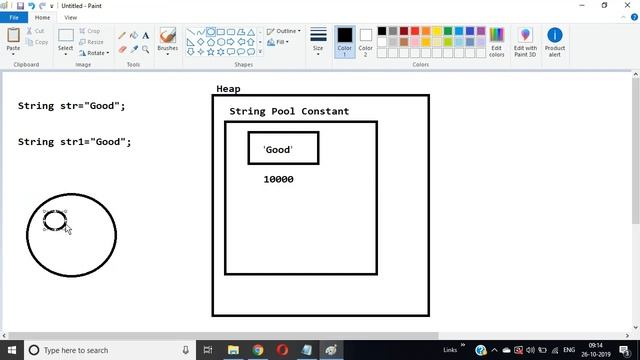Open the File menu
640x360 pixels.
[14, 18]
